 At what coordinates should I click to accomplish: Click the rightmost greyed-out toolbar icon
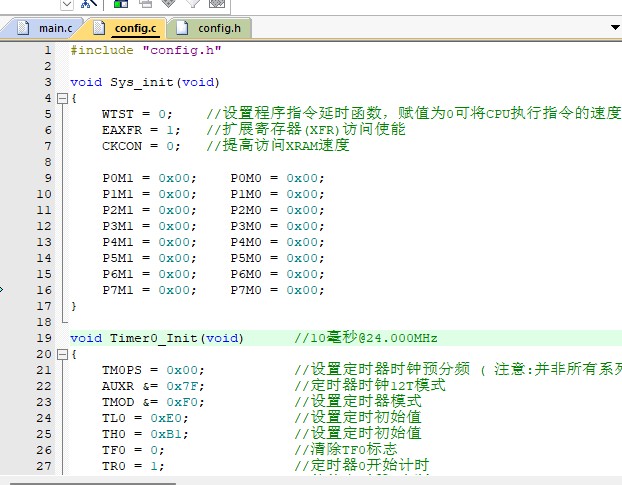click(x=214, y=4)
